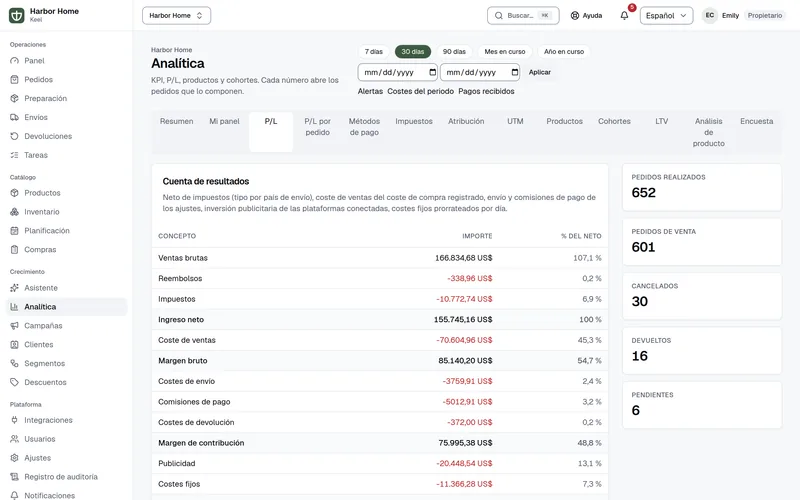This screenshot has width=800, height=500.
Task: Click Reembolsos amount -338,96 US$
Action: click(x=469, y=279)
